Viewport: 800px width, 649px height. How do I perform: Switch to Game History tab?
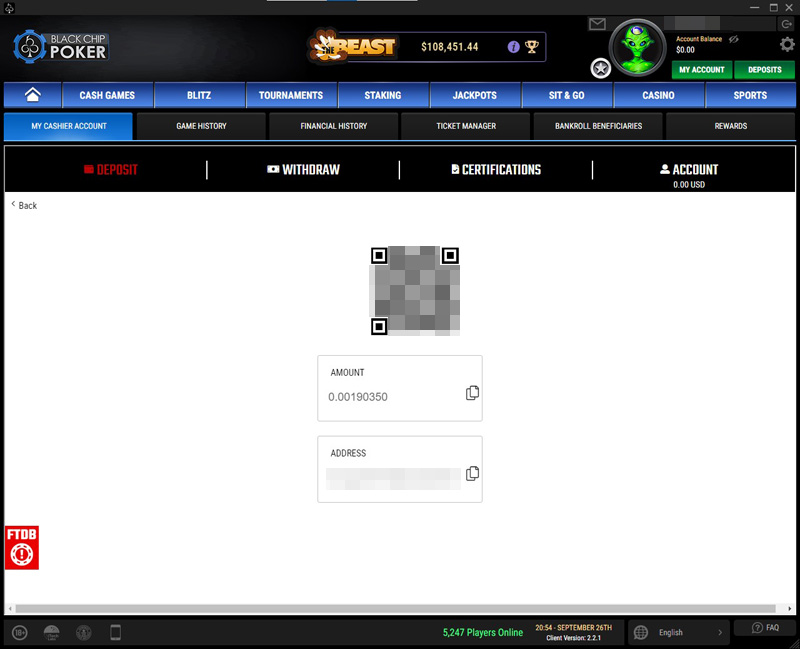[x=201, y=126]
